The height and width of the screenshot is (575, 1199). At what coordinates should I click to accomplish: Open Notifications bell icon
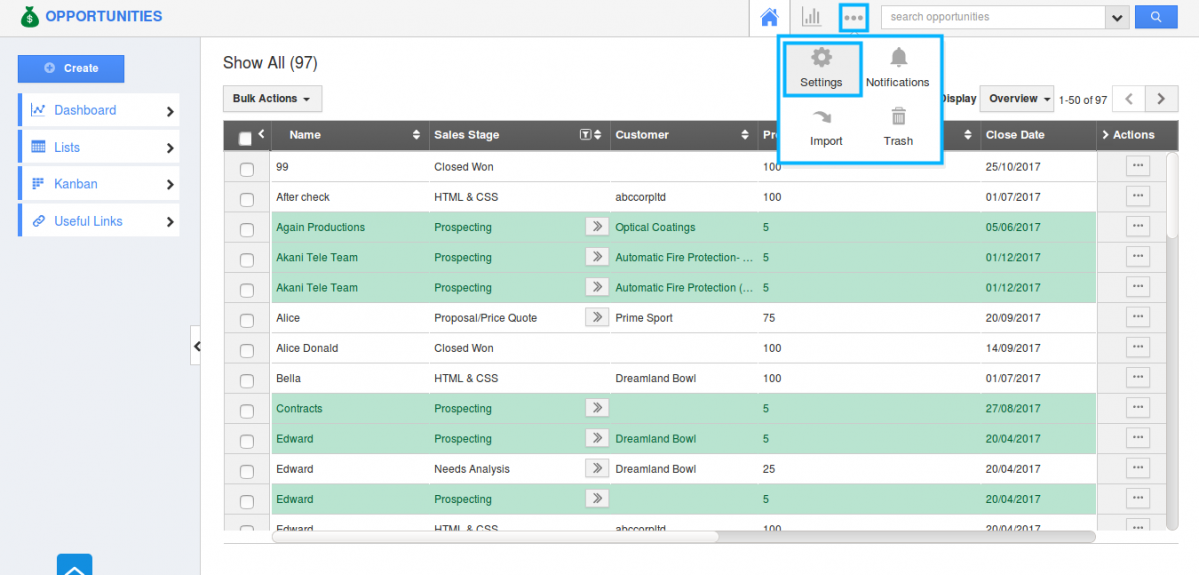click(898, 67)
